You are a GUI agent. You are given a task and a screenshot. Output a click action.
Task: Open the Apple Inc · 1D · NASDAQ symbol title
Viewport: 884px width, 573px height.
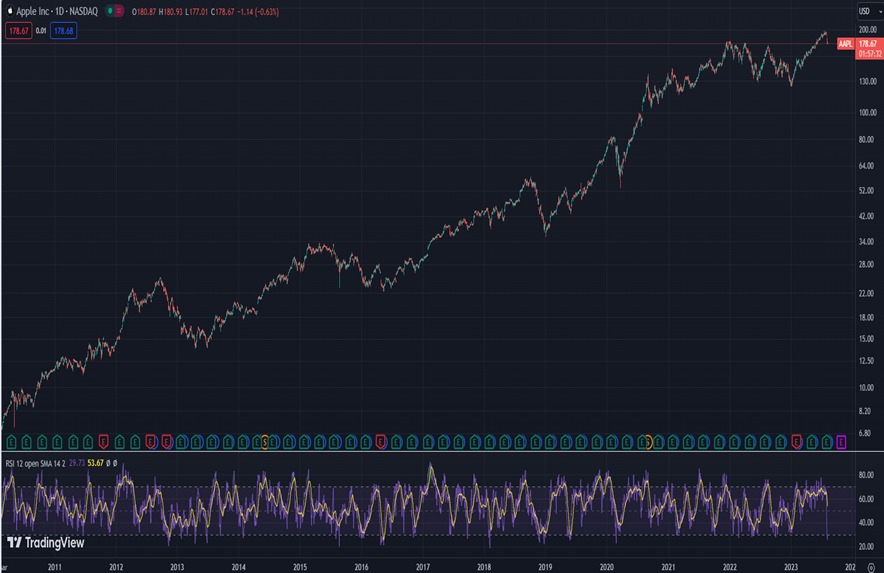(57, 11)
